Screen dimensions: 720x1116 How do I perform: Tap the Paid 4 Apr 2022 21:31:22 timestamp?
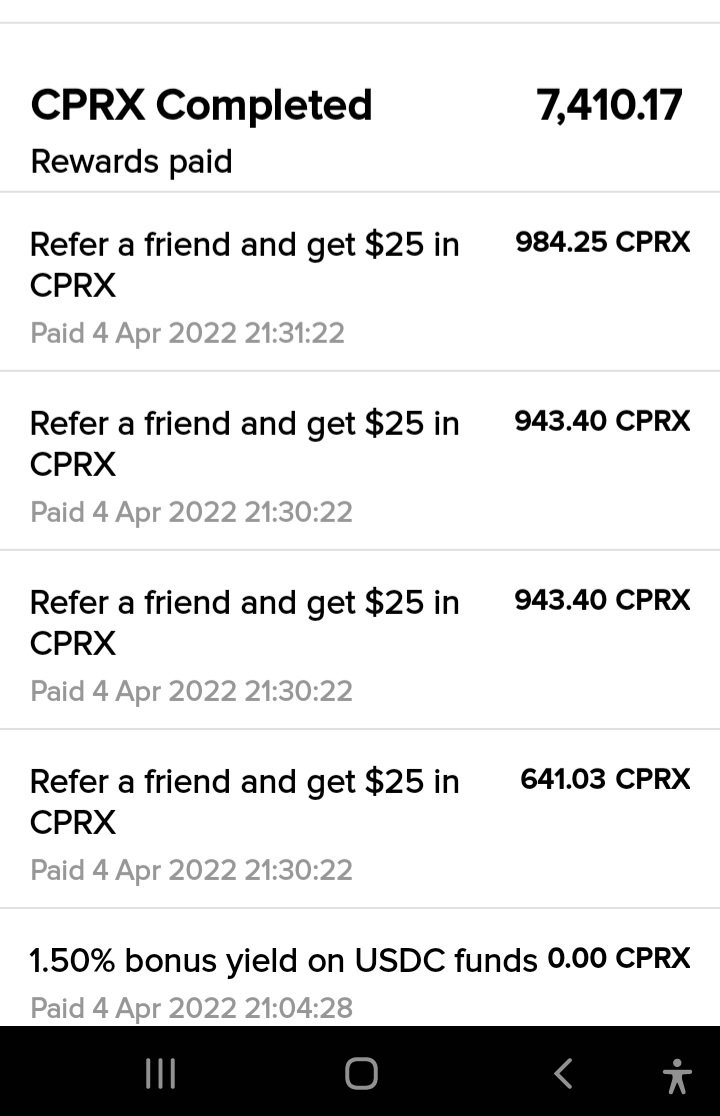pyautogui.click(x=187, y=333)
